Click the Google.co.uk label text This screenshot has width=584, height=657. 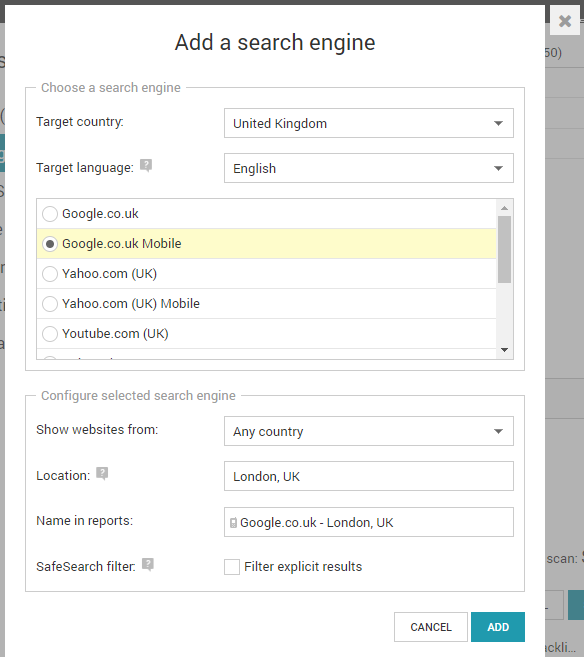pos(100,214)
